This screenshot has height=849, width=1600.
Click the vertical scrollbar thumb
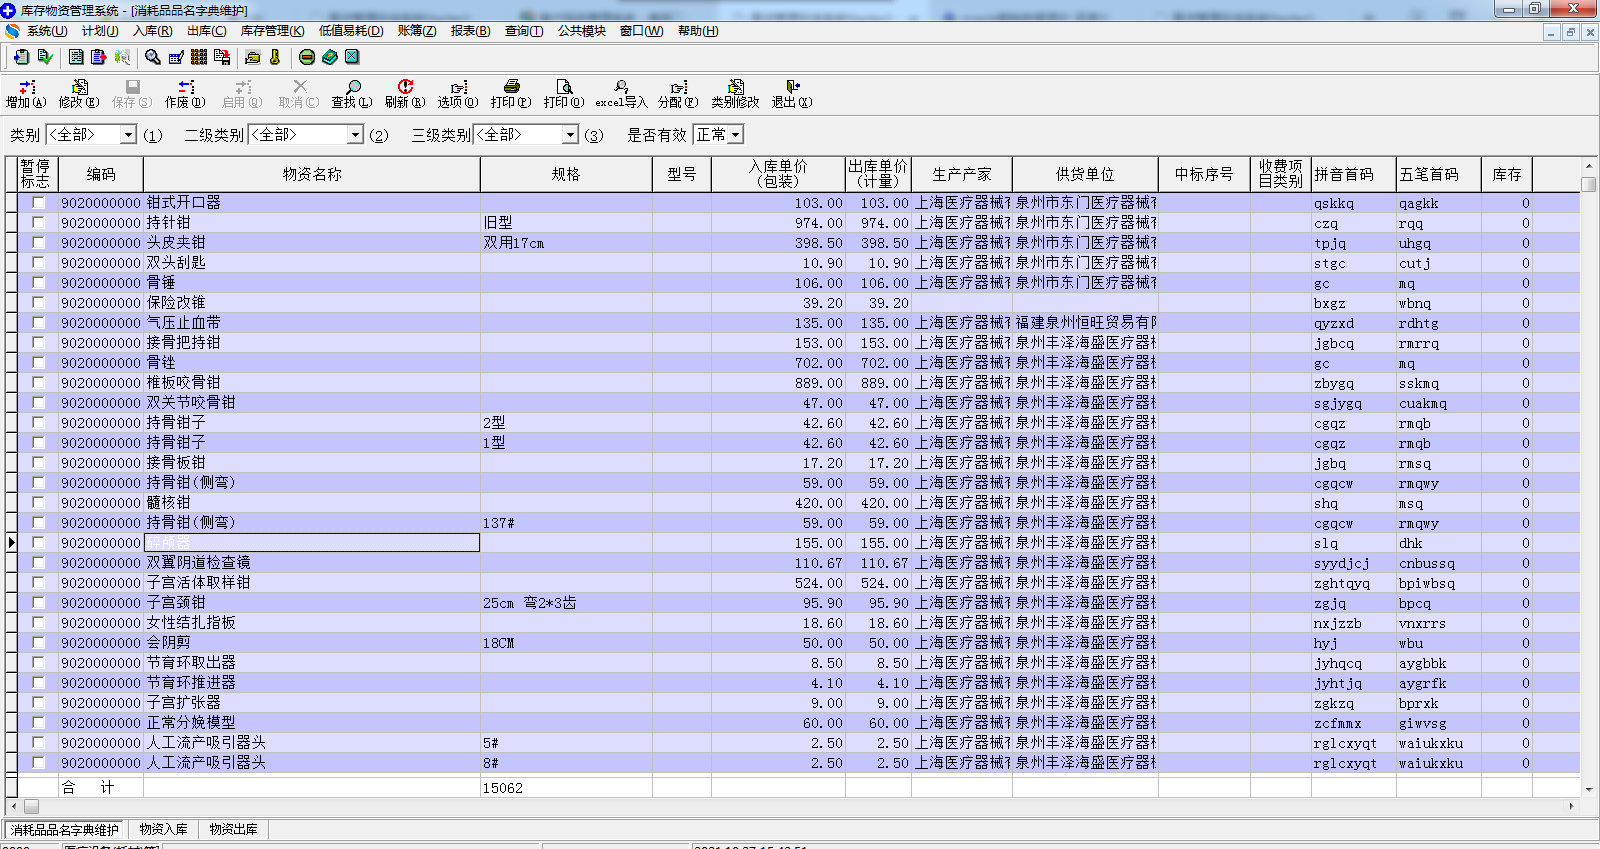(1588, 184)
